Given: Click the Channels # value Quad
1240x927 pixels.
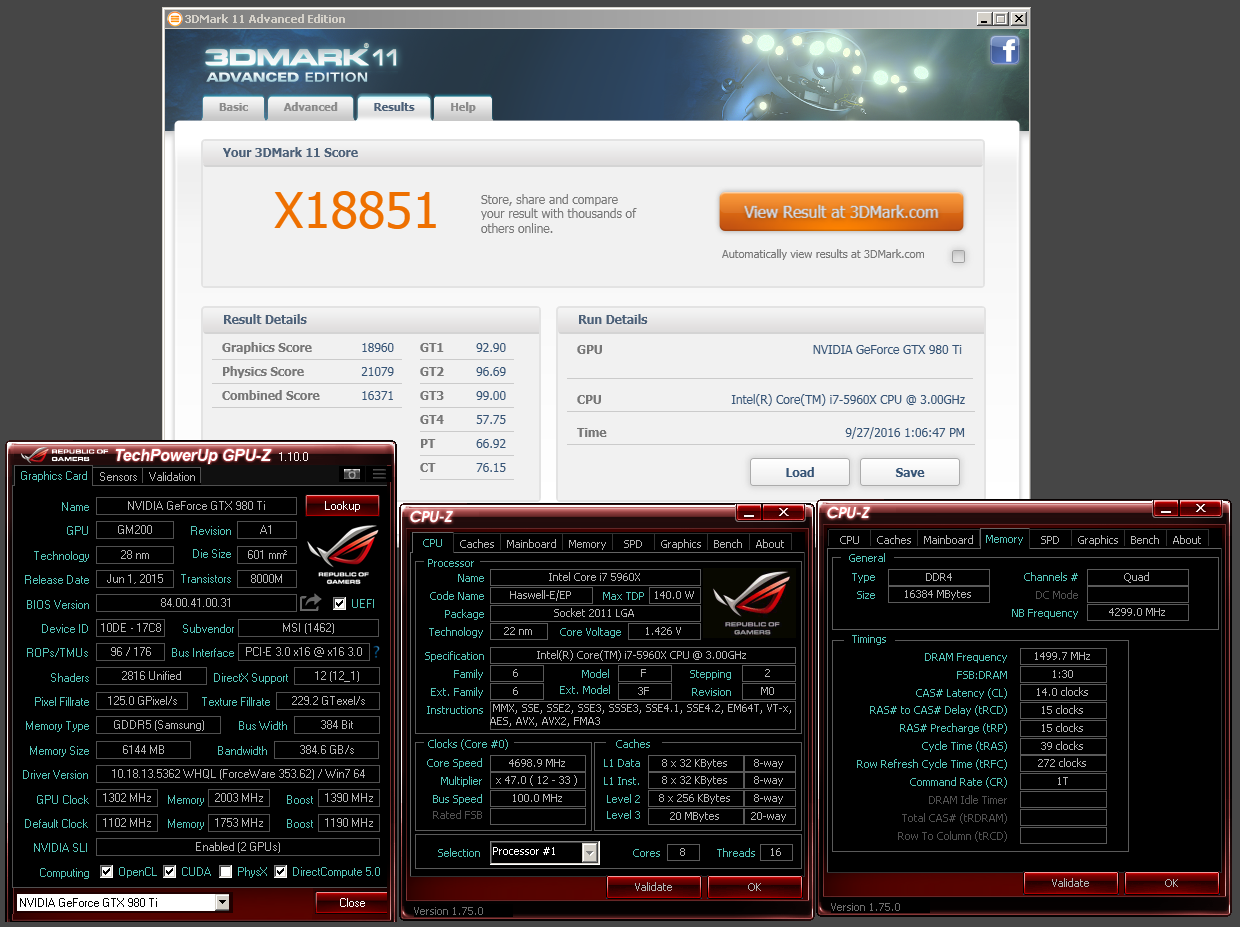Looking at the screenshot, I should pos(1138,577).
